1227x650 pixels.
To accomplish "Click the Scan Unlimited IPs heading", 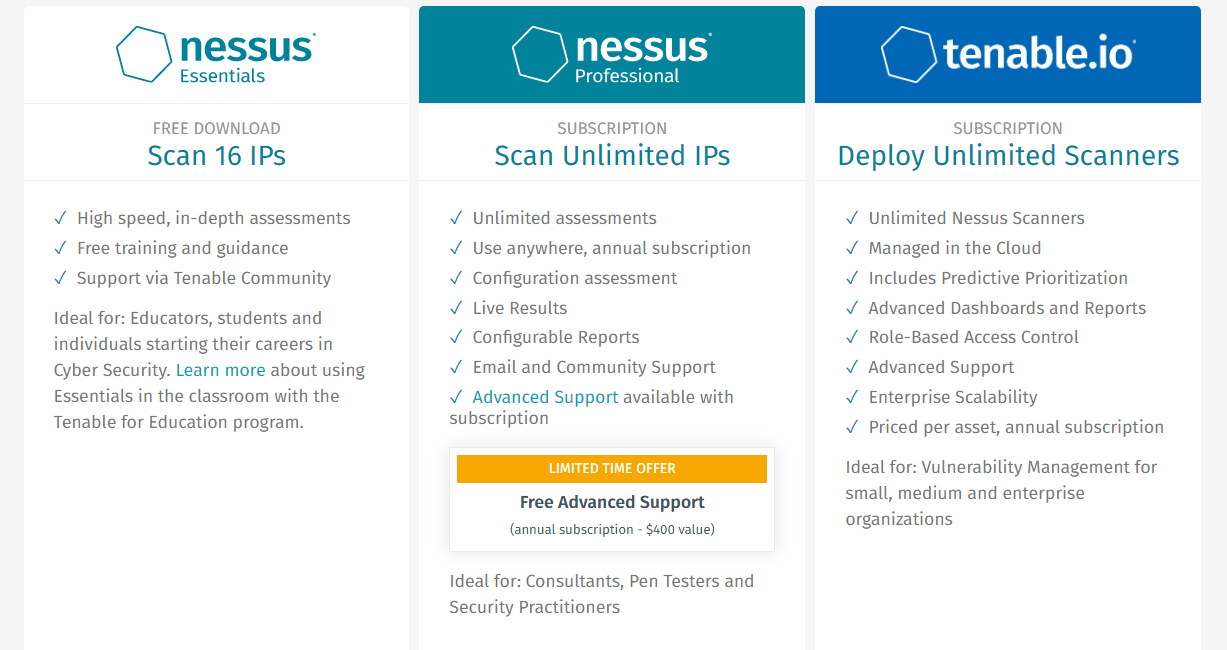I will coord(612,156).
